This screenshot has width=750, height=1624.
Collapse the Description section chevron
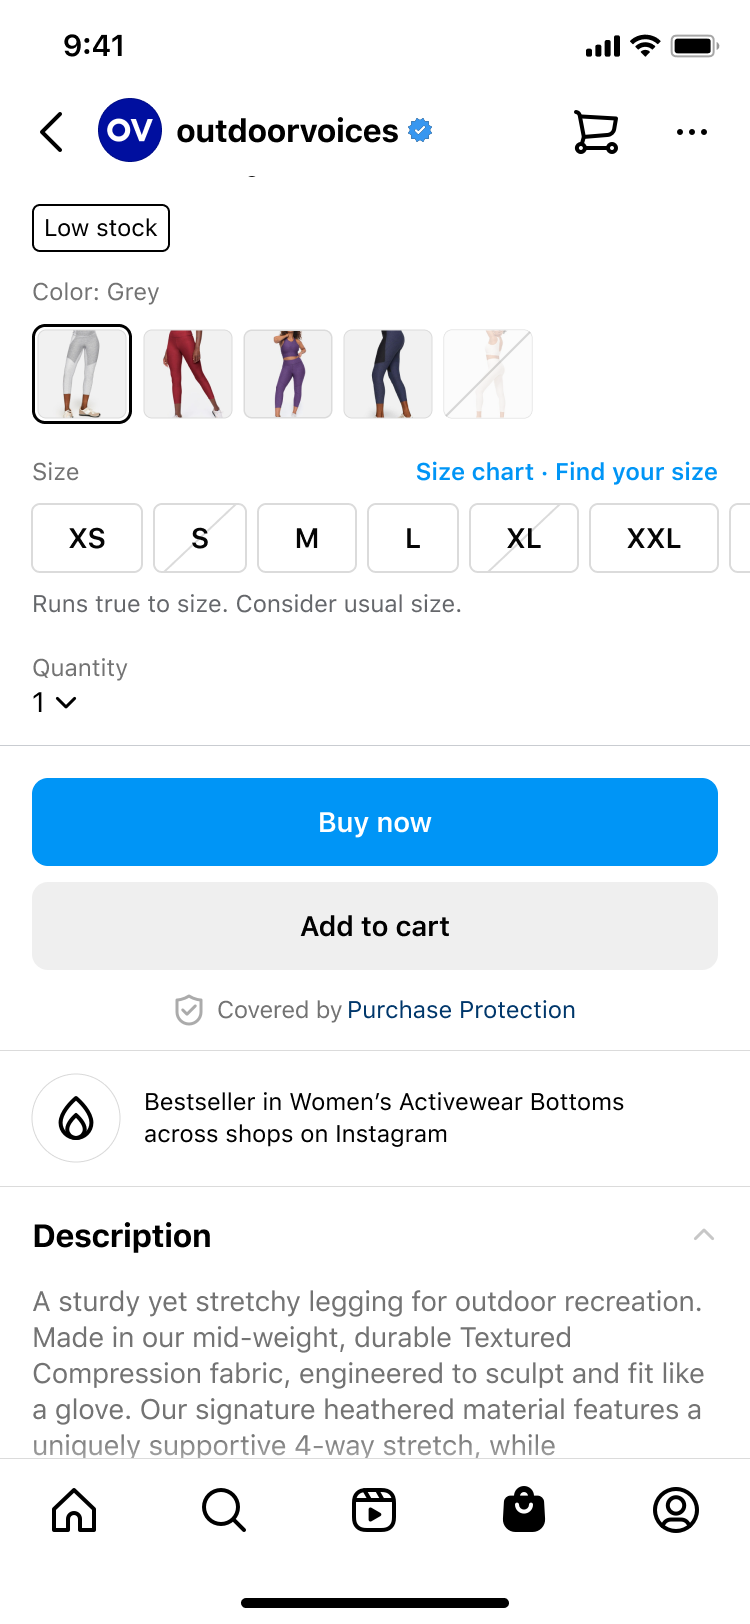[x=704, y=1235]
